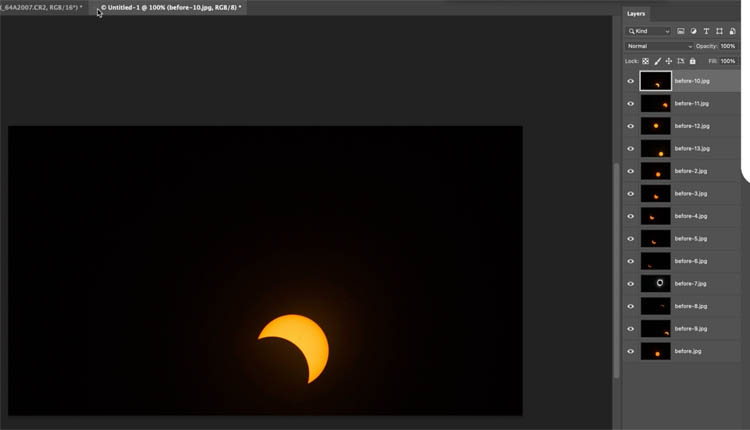Screen dimensions: 750x430
Task: Filter layers by adjustment layer icon
Action: (x=694, y=31)
